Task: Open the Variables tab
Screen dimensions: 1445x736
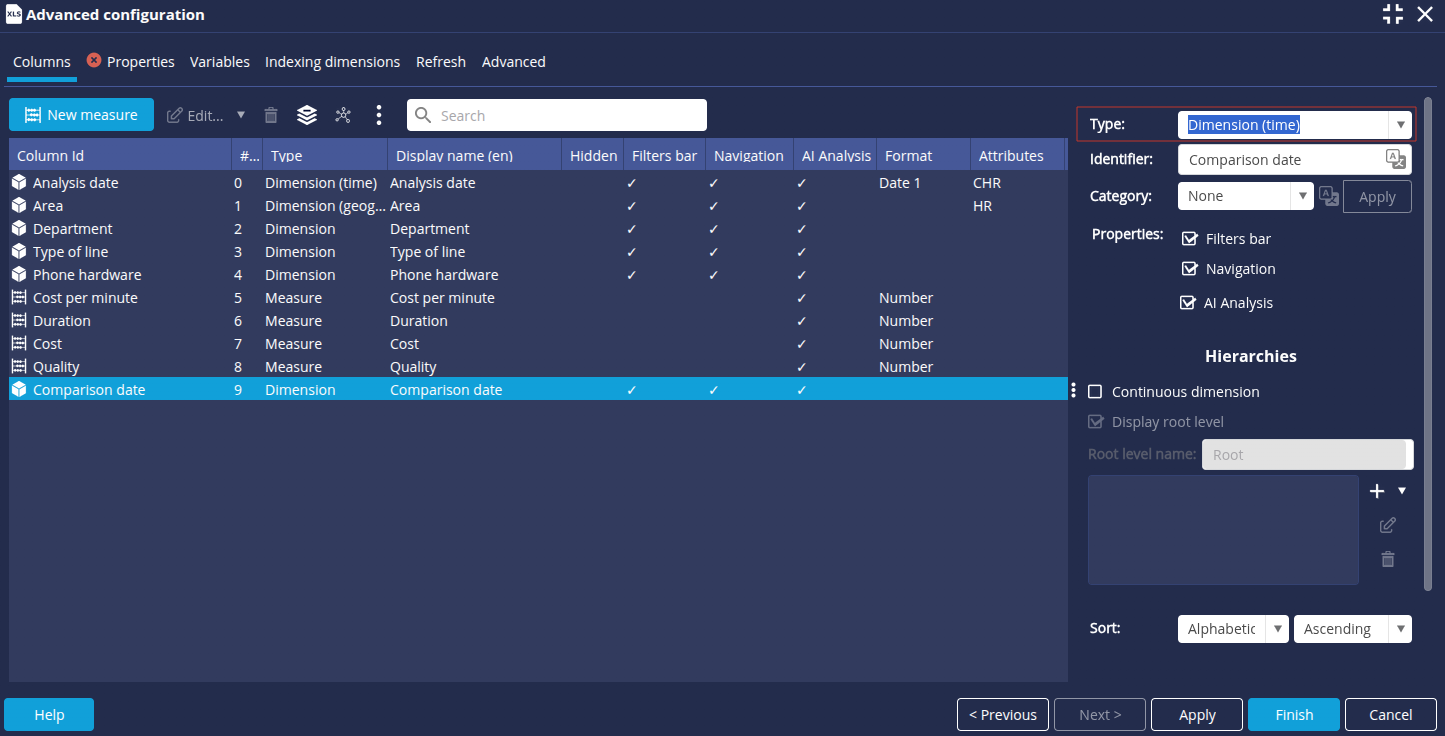Action: 219,62
